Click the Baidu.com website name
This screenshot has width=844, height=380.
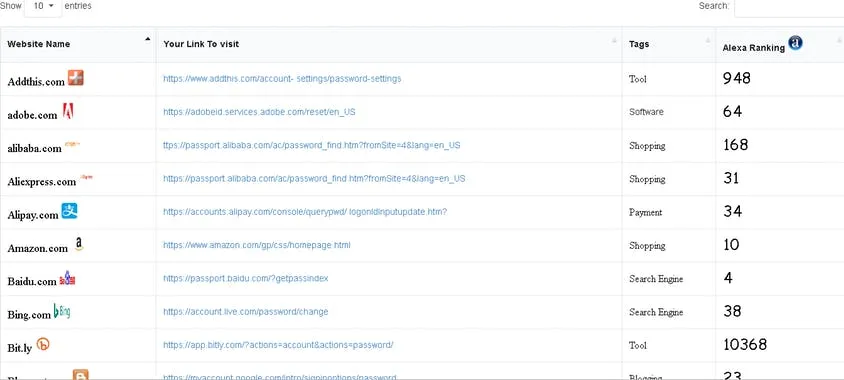[x=32, y=282]
